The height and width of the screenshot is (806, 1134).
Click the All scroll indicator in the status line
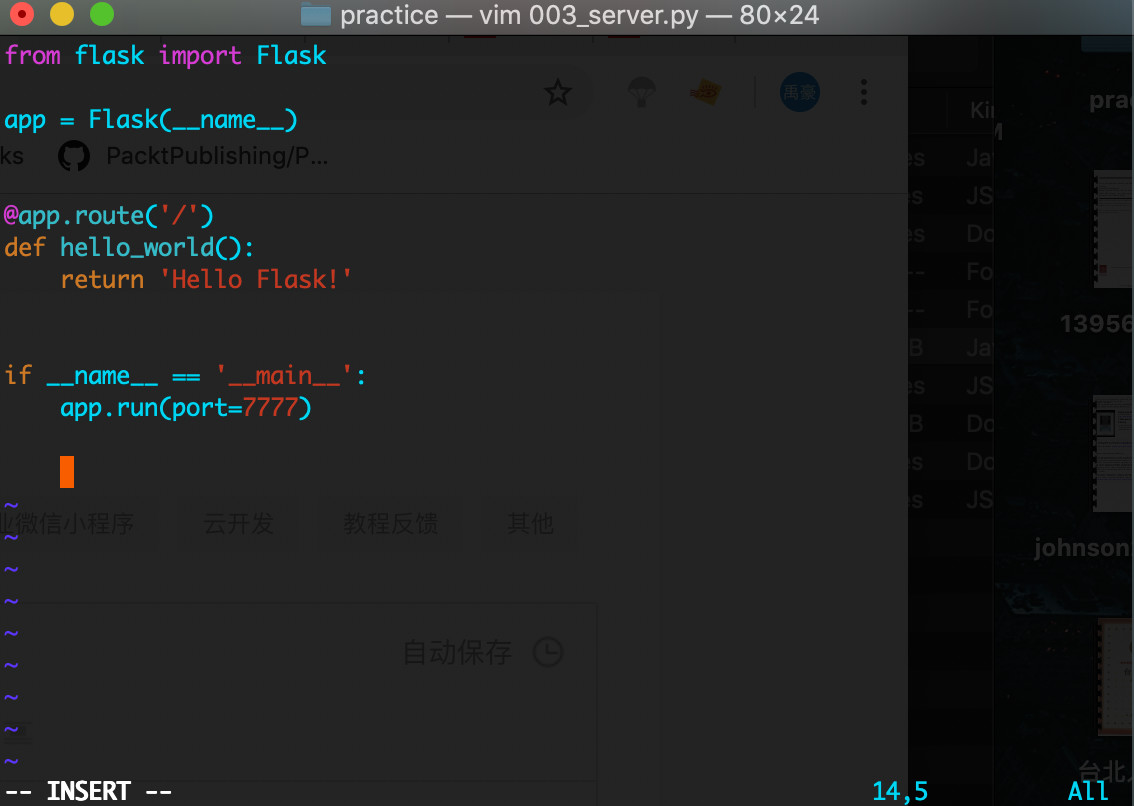pyautogui.click(x=1088, y=791)
